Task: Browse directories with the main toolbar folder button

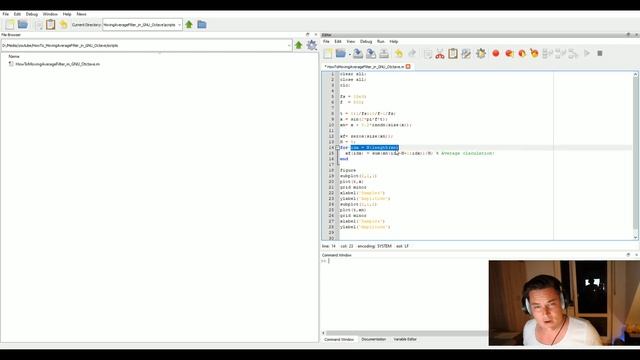Action: [202, 24]
